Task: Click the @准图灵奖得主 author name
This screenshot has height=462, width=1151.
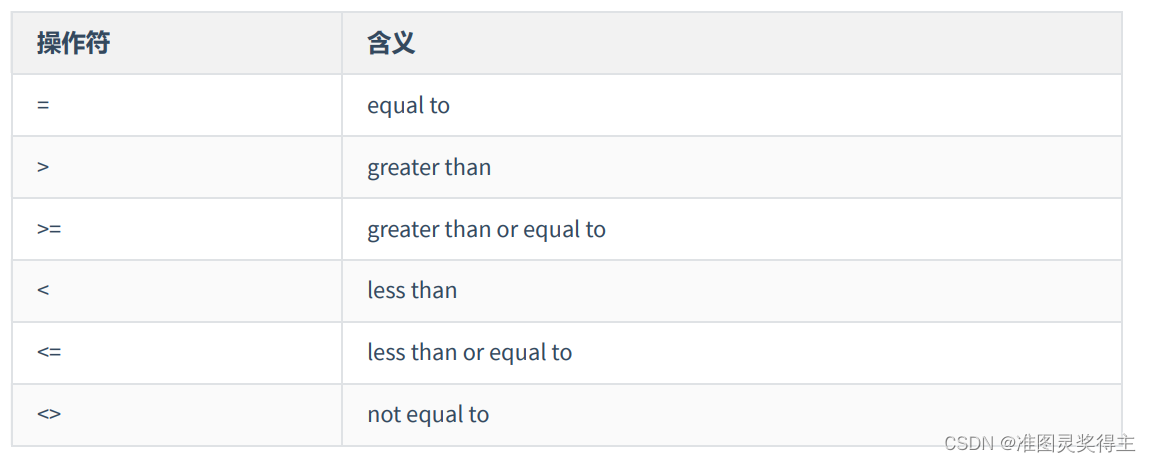Action: click(1067, 443)
